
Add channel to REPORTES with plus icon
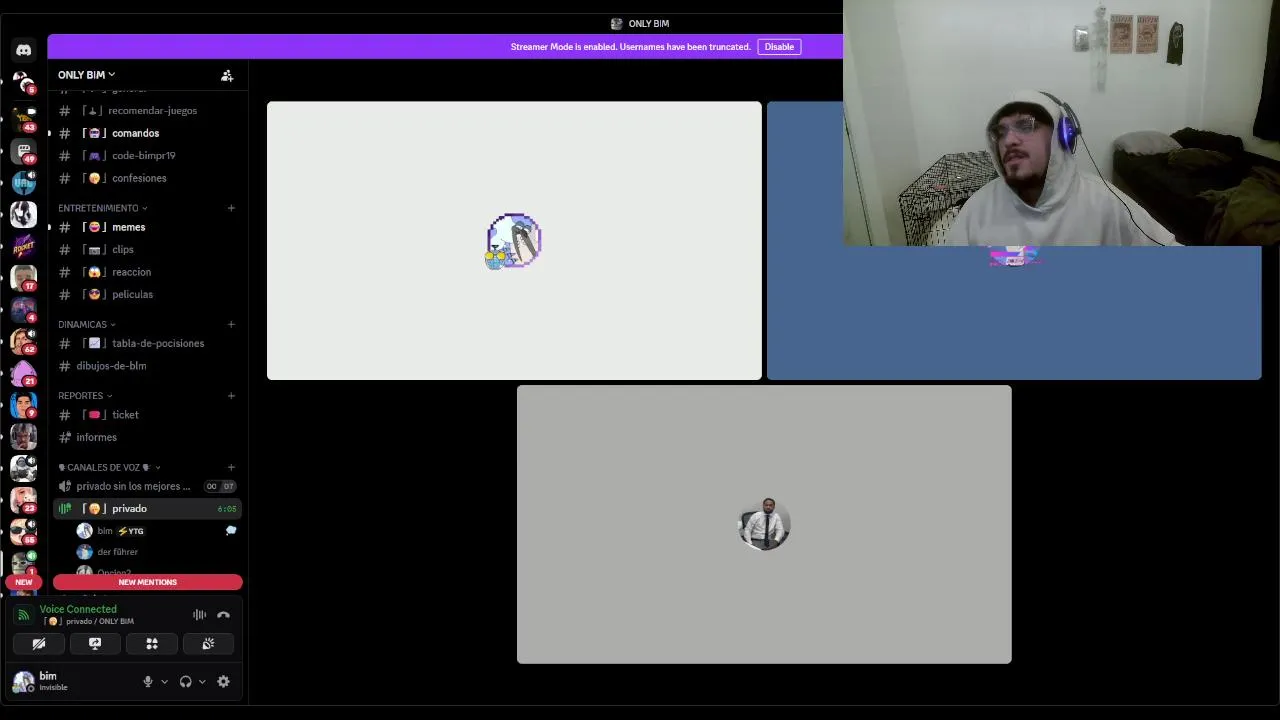[231, 395]
